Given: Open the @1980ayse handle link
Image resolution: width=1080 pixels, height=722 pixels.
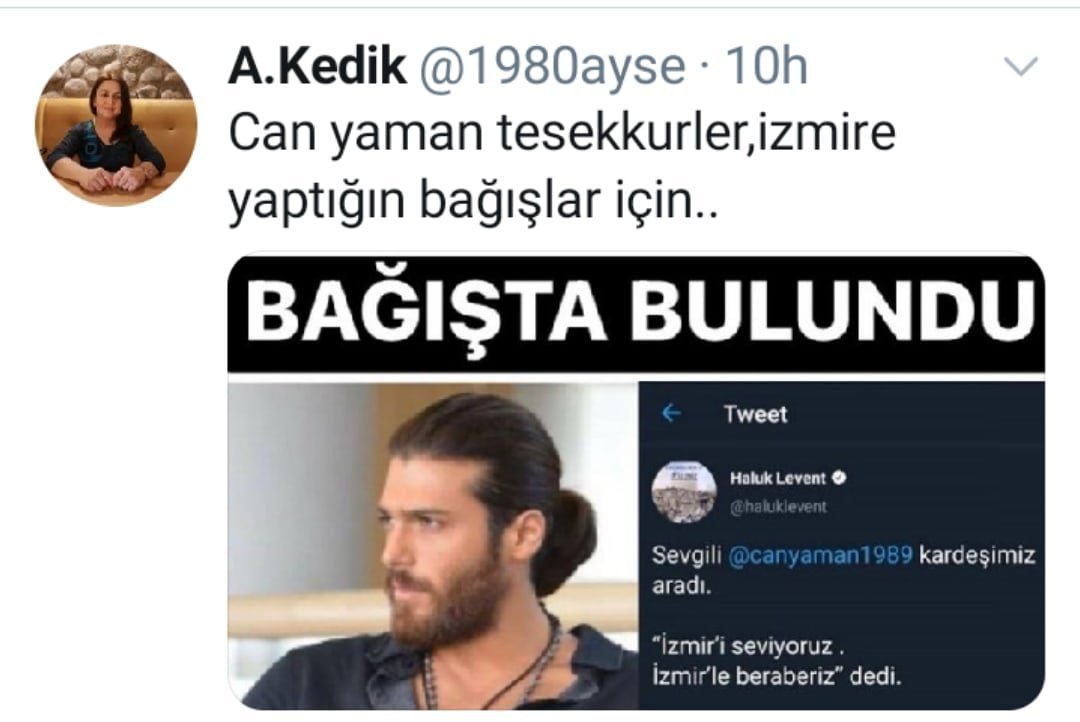Looking at the screenshot, I should point(552,67).
